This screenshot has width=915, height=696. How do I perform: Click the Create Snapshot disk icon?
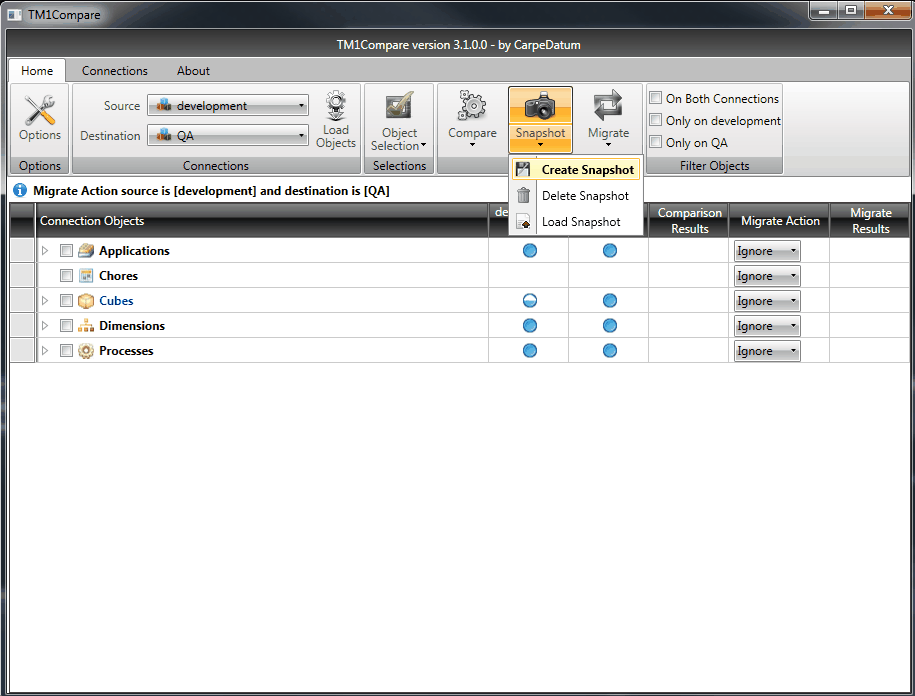click(523, 170)
